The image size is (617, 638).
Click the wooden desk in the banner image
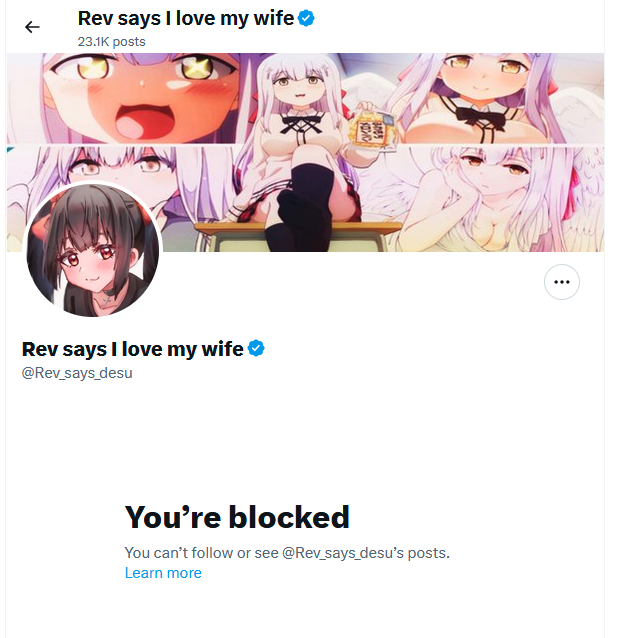(x=301, y=237)
